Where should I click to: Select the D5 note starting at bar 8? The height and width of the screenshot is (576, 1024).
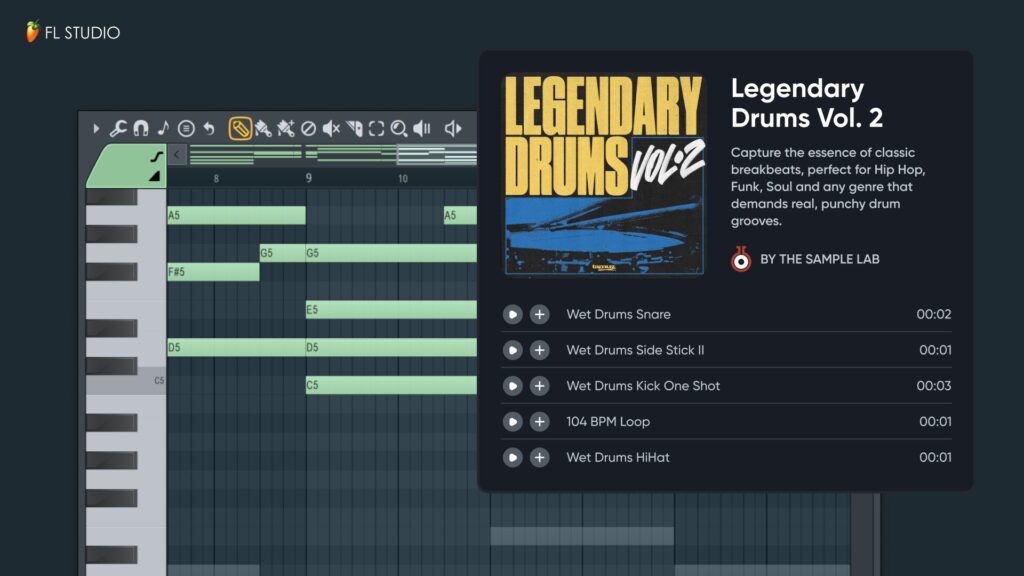(236, 347)
